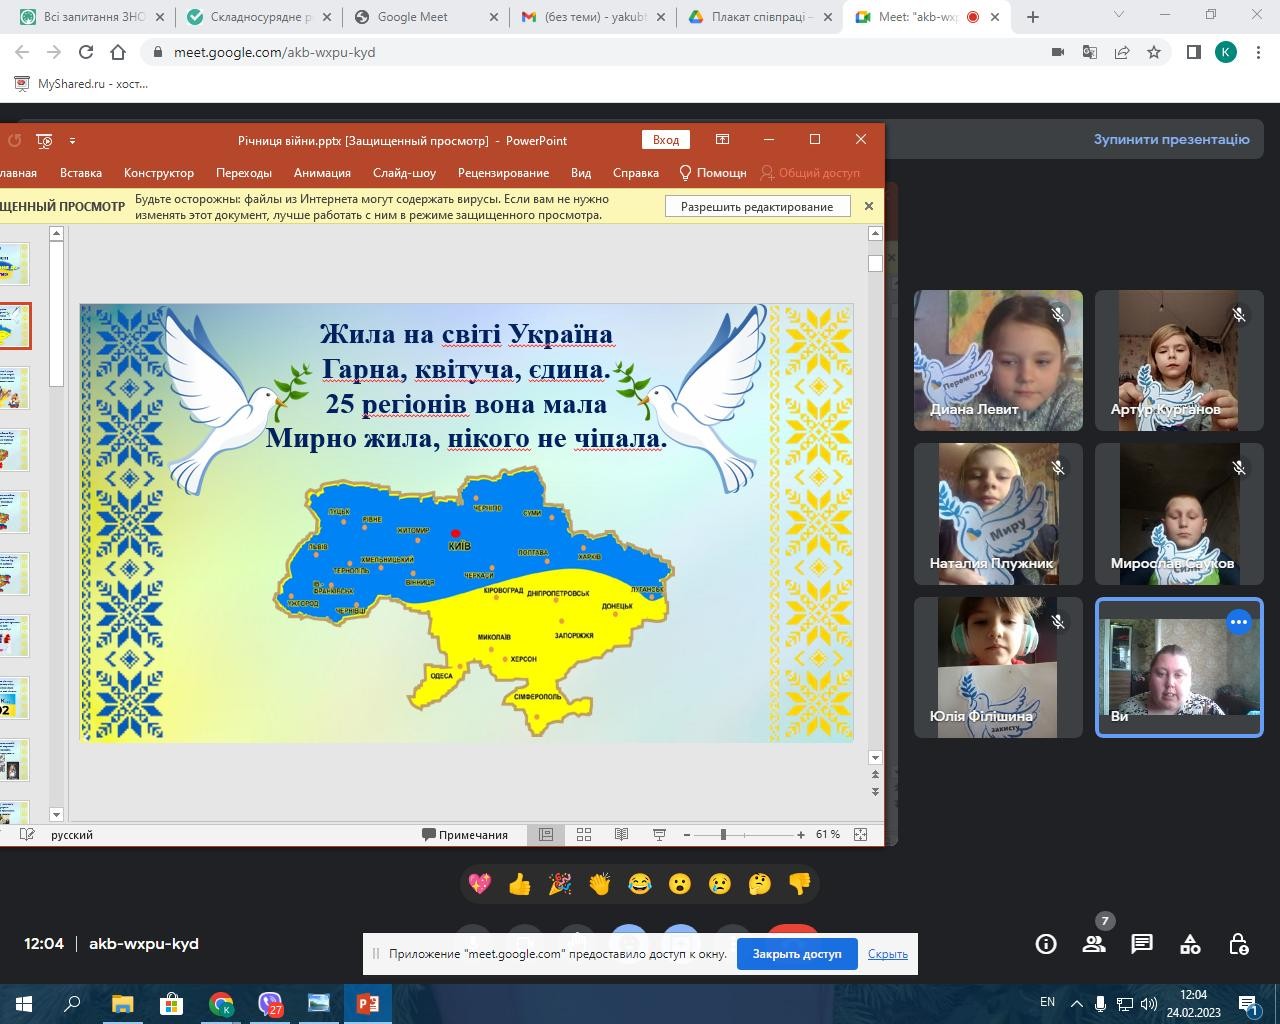Image resolution: width=1280 pixels, height=1024 pixels.
Task: Click the spell check icon in status bar
Action: point(27,834)
